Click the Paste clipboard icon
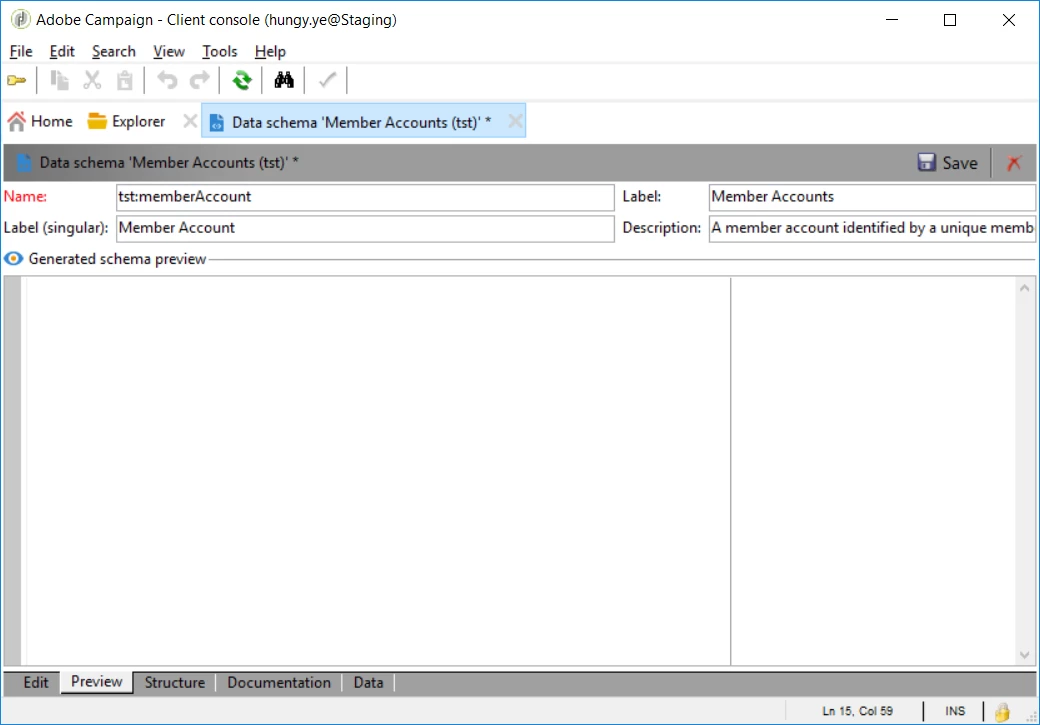The width and height of the screenshot is (1040, 725). pos(125,81)
